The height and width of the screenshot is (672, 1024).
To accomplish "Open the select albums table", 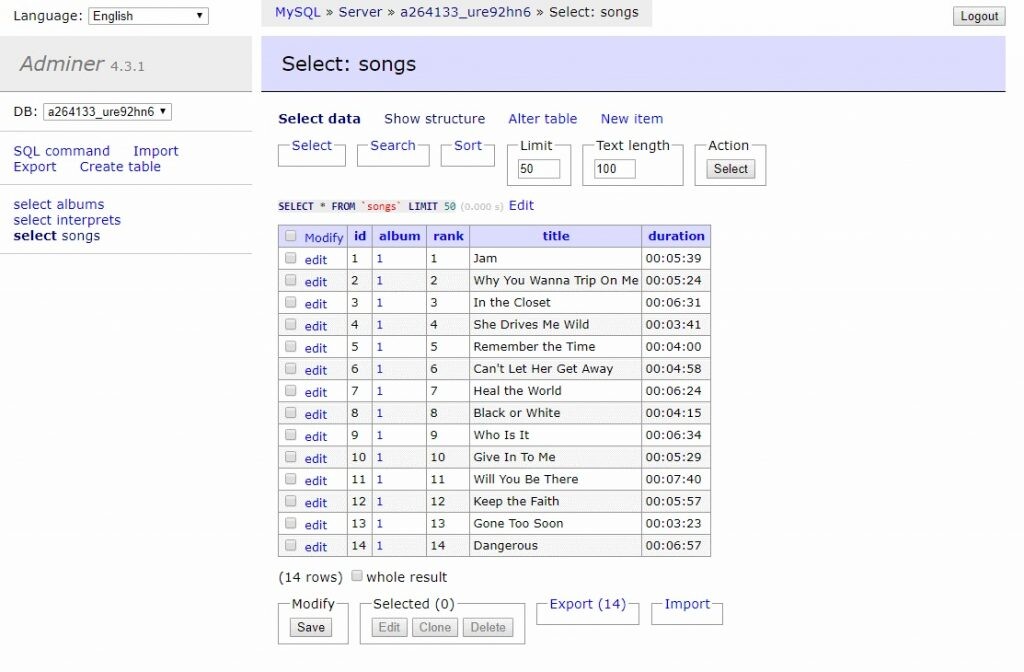I will coord(56,204).
